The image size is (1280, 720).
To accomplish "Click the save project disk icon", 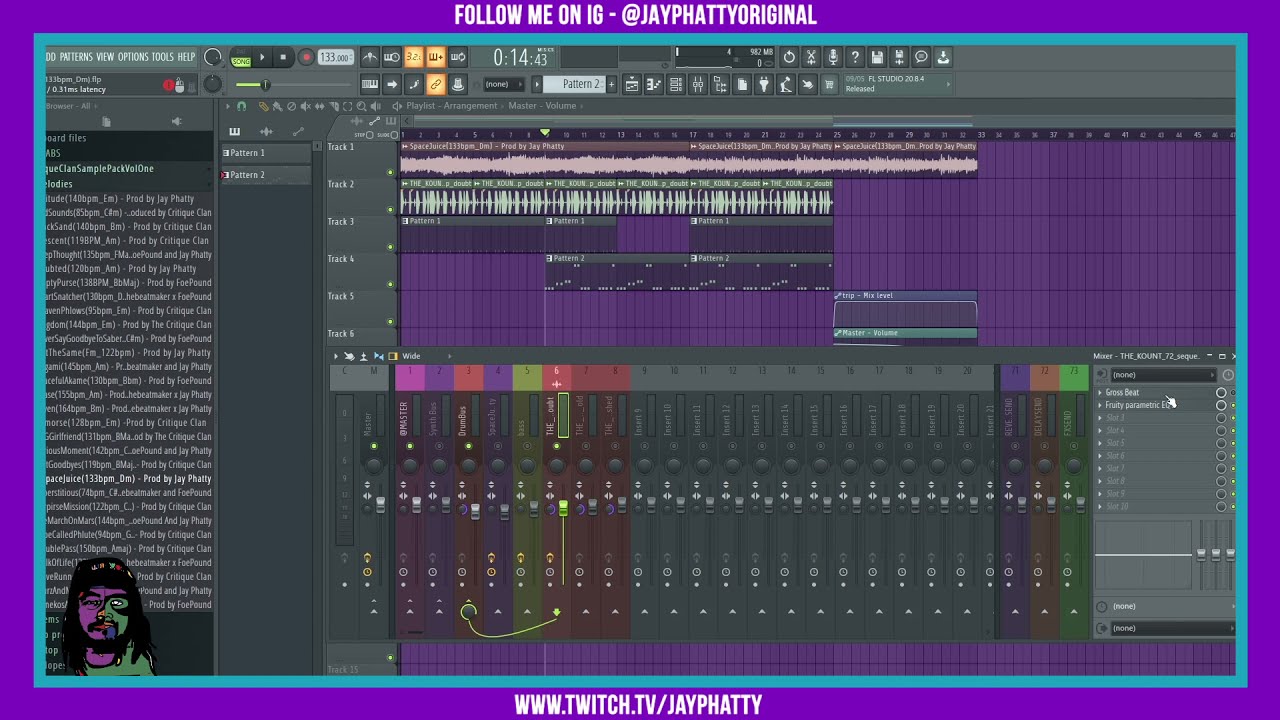I will (x=877, y=58).
